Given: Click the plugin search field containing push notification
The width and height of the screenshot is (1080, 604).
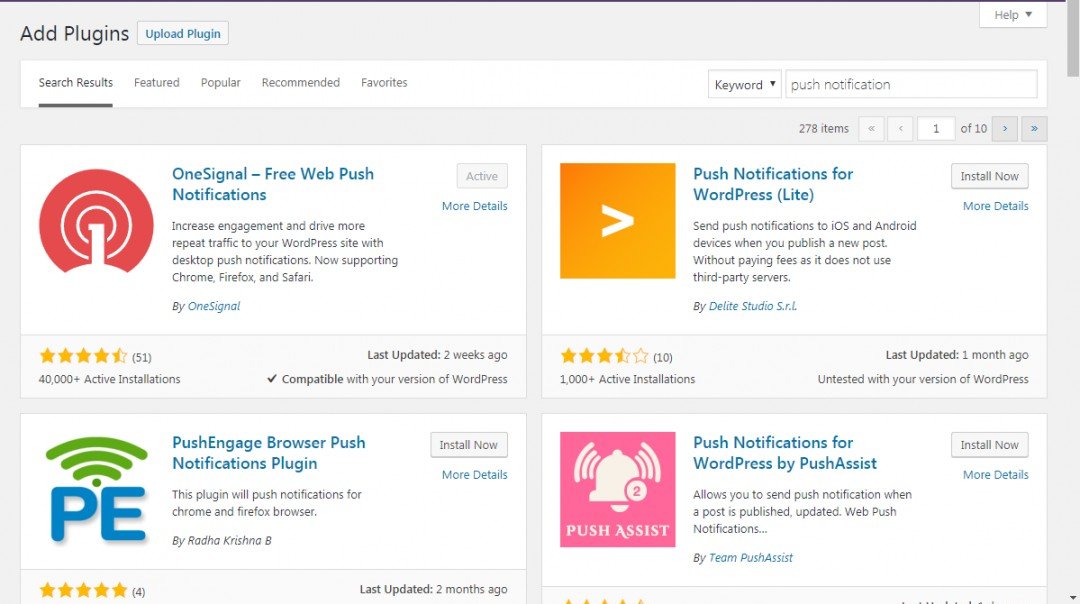Looking at the screenshot, I should pyautogui.click(x=911, y=84).
